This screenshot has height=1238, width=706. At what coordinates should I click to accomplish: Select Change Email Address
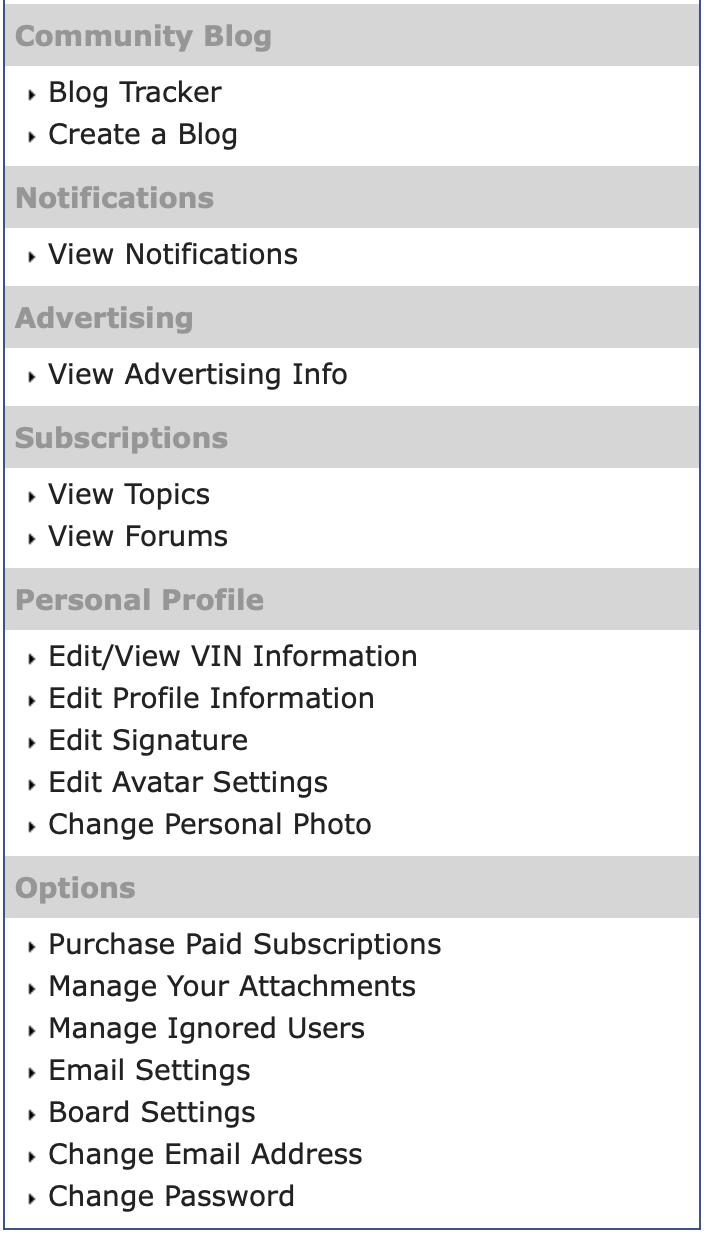pos(206,1155)
